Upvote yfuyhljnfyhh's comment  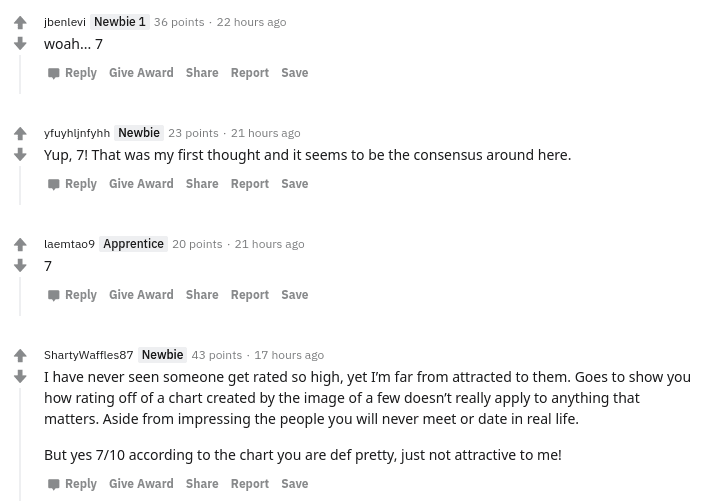coord(20,134)
